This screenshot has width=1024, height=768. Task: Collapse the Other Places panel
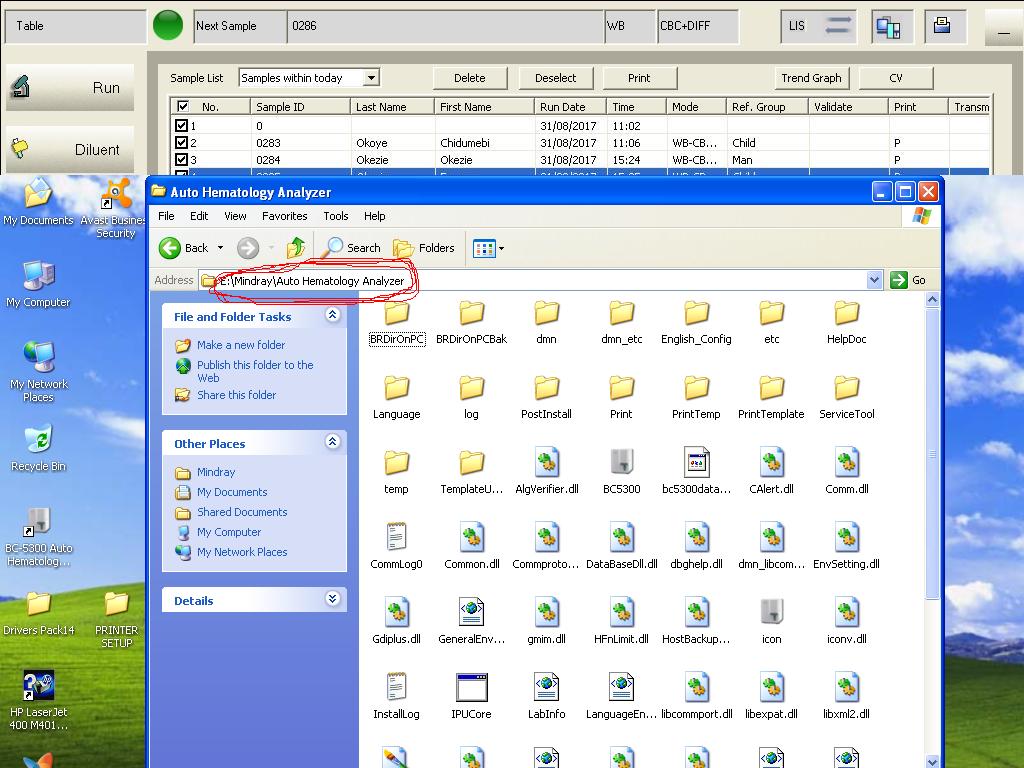(x=332, y=442)
